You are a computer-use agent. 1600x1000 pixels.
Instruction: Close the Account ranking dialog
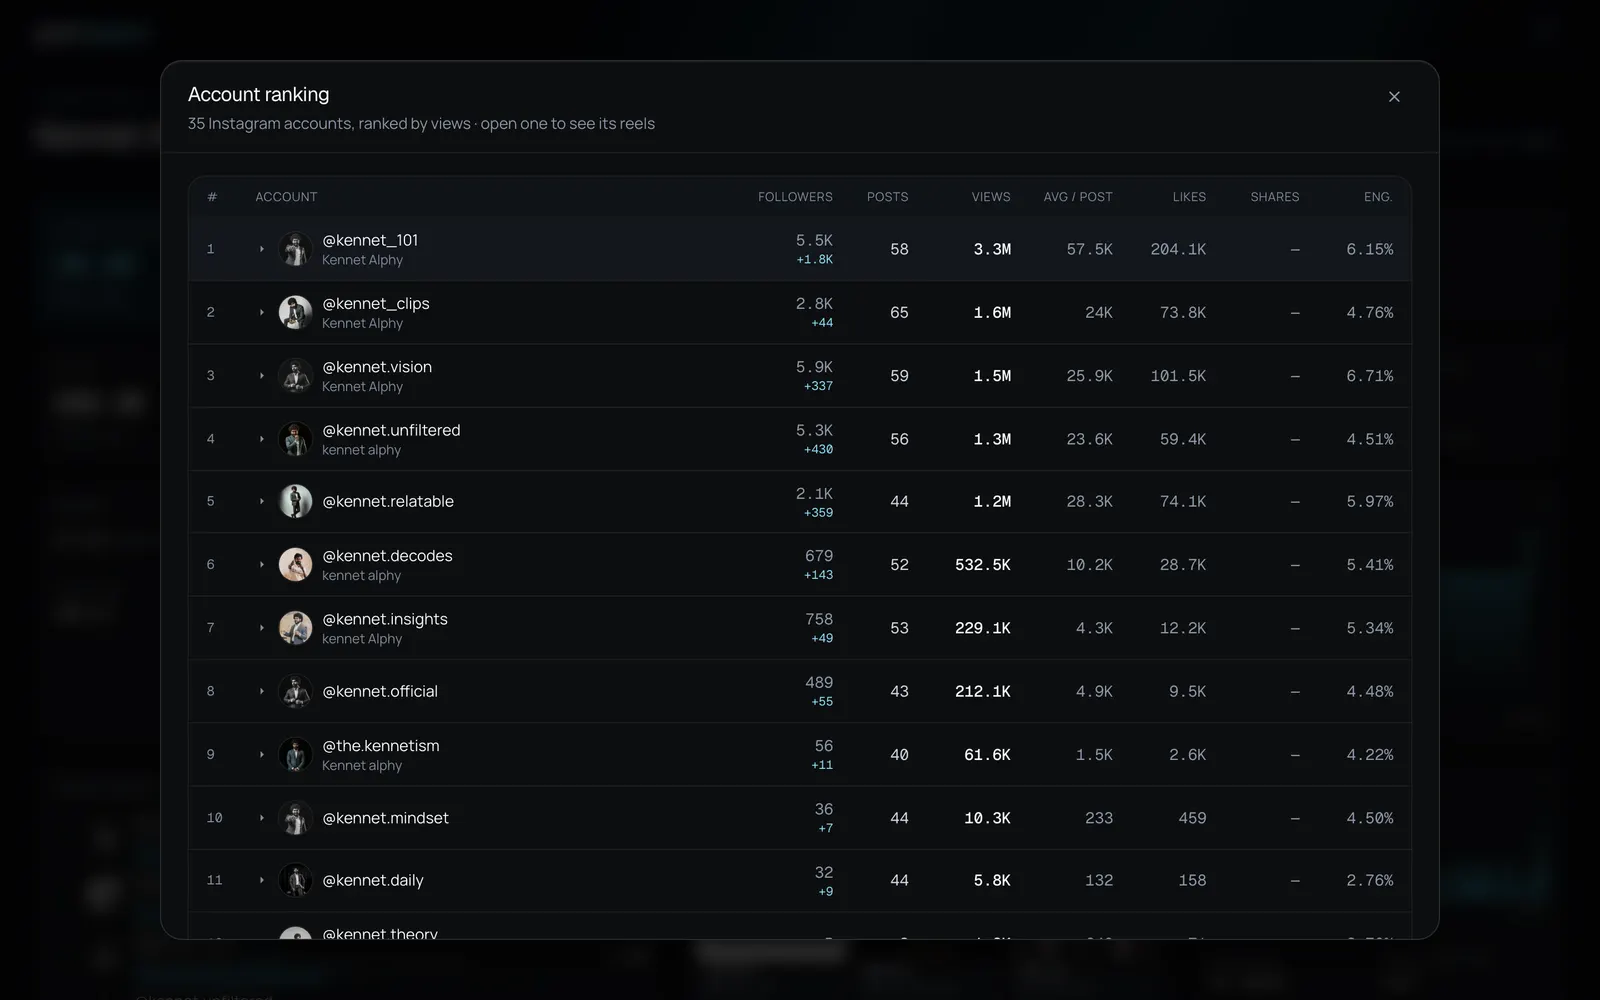(1394, 97)
